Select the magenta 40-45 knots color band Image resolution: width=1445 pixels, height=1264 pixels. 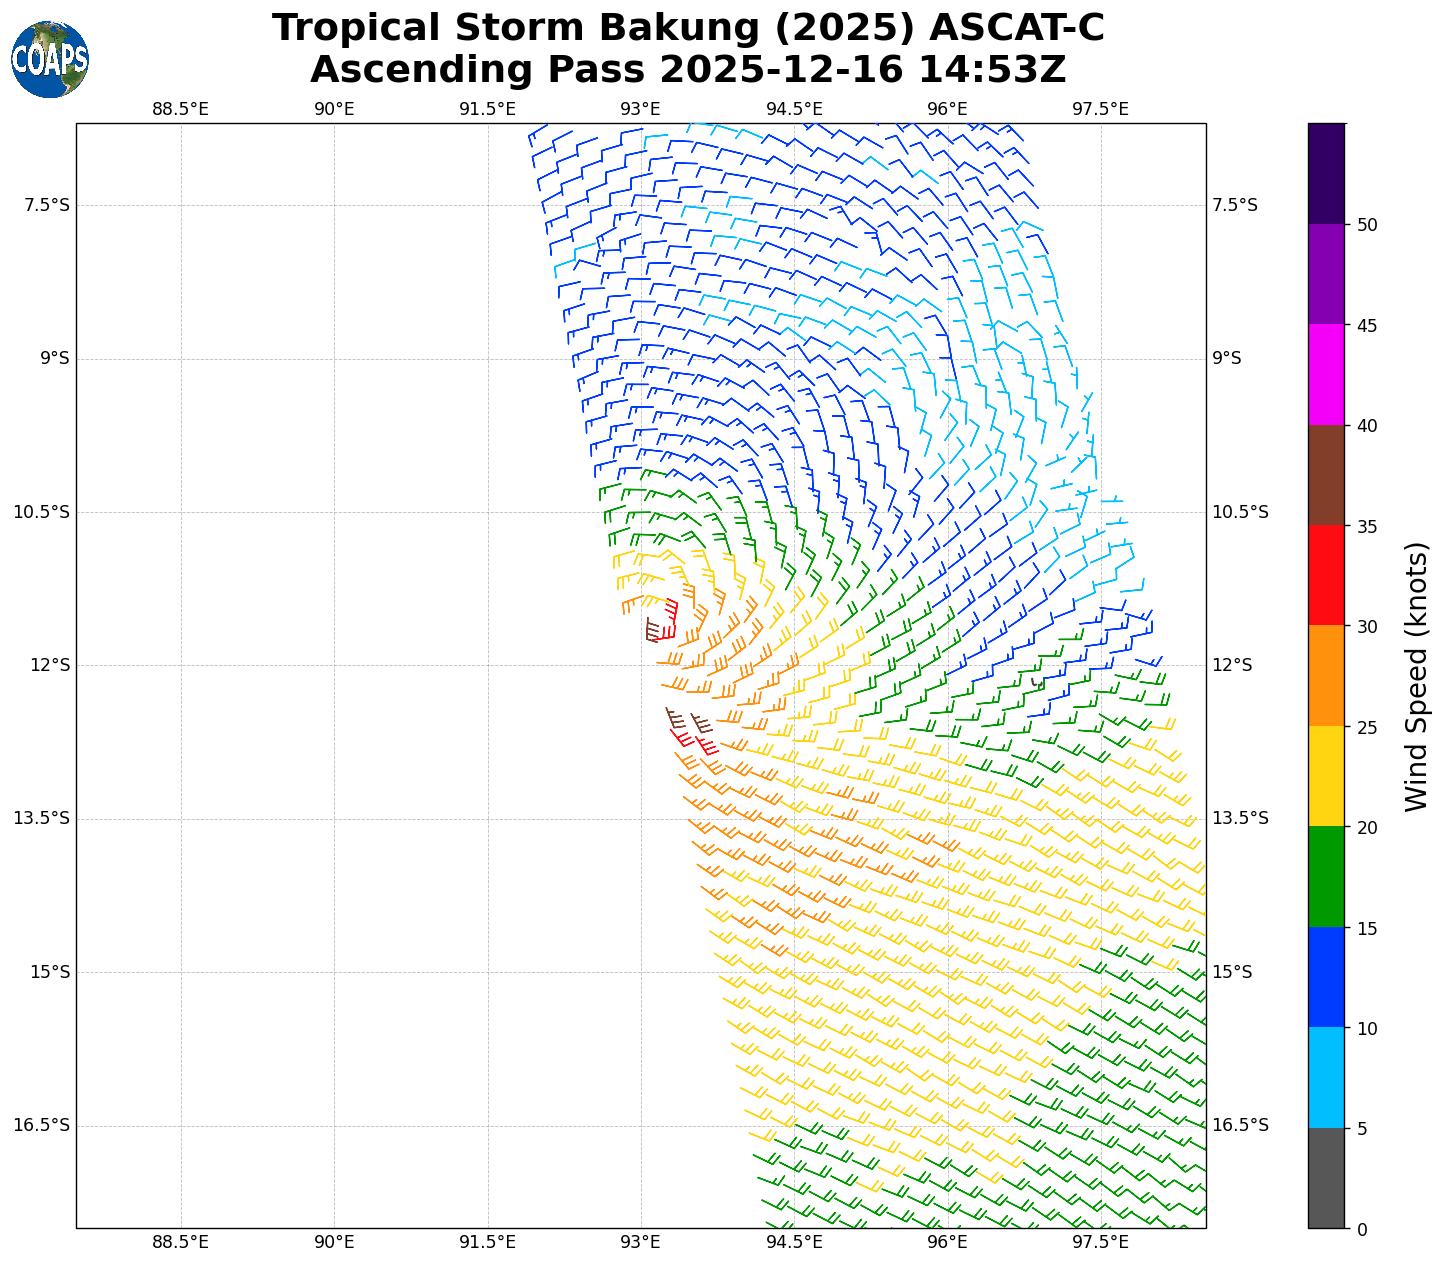click(x=1326, y=375)
